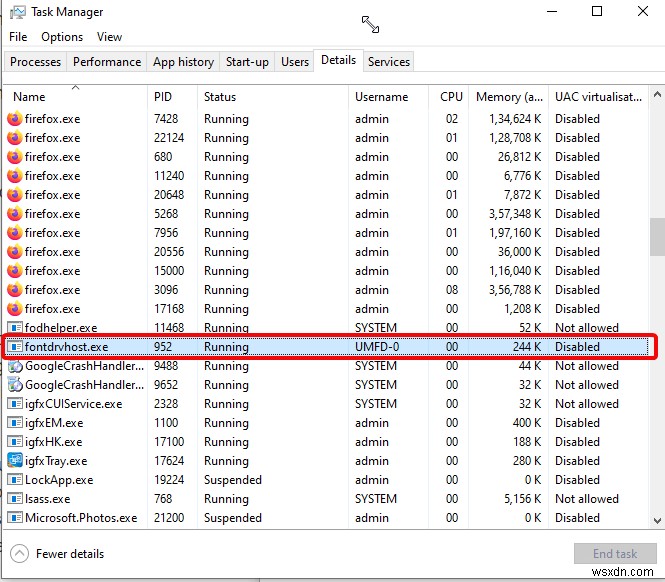Screen dimensions: 665x582
Task: Click the scrollbar down arrow
Action: [657, 520]
